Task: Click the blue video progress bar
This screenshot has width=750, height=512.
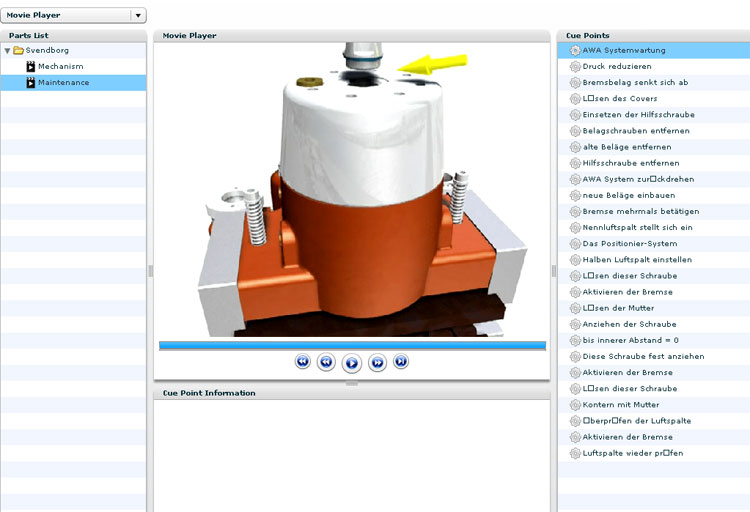Action: pyautogui.click(x=352, y=345)
